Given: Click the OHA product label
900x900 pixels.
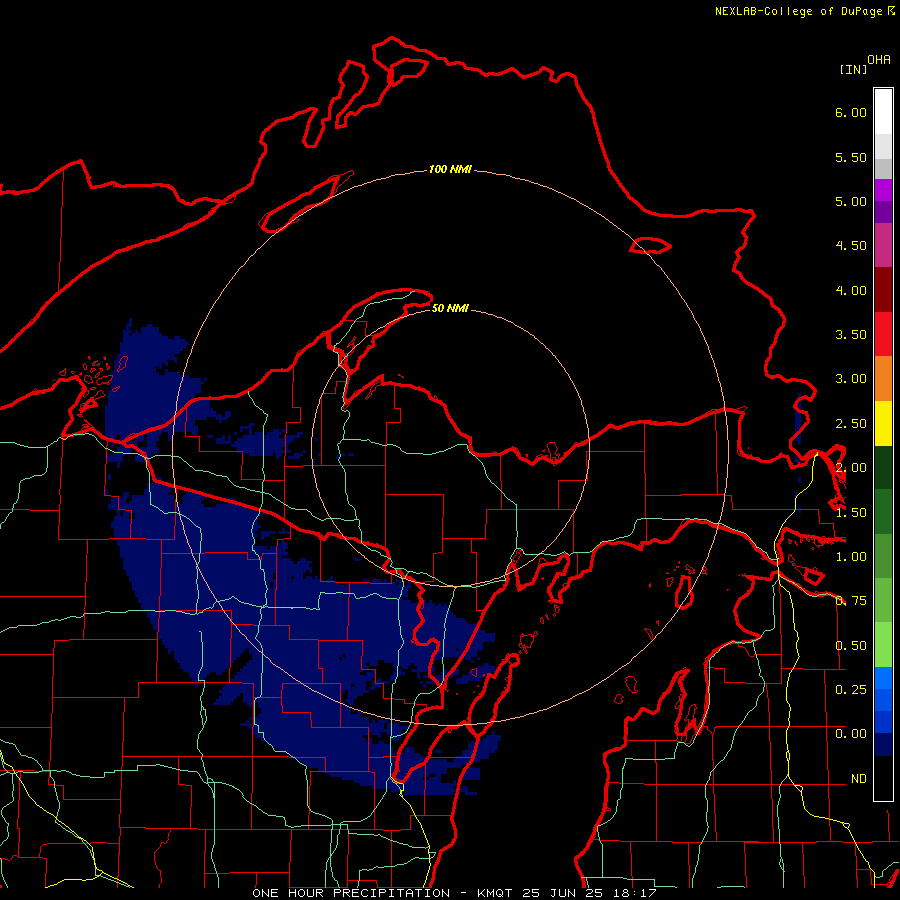Looking at the screenshot, I should tap(879, 59).
